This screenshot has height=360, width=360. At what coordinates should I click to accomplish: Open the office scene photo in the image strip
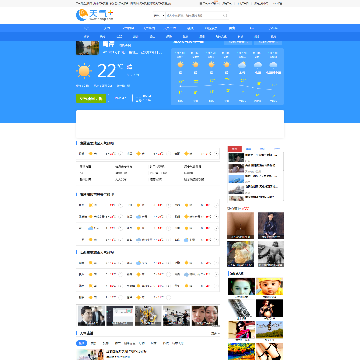pos(176,316)
